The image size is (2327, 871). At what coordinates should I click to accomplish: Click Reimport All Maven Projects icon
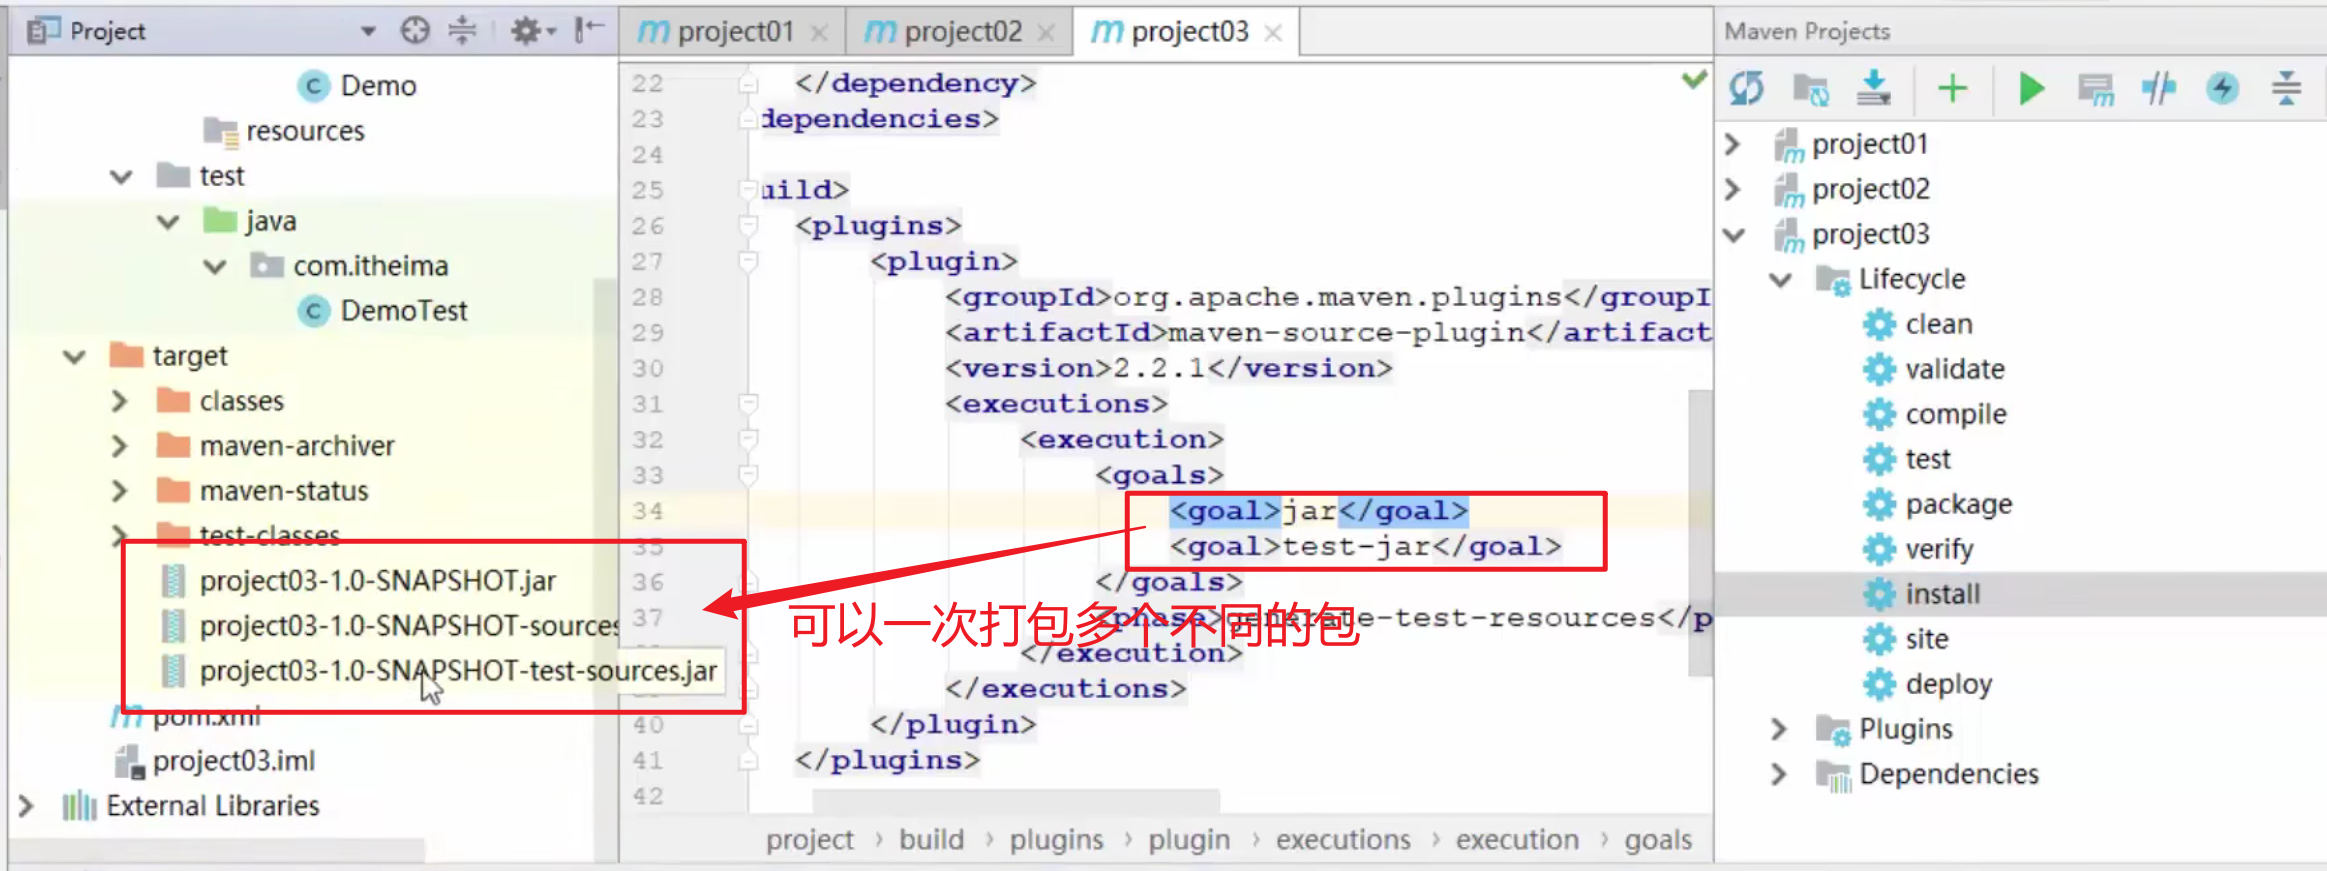point(1747,89)
